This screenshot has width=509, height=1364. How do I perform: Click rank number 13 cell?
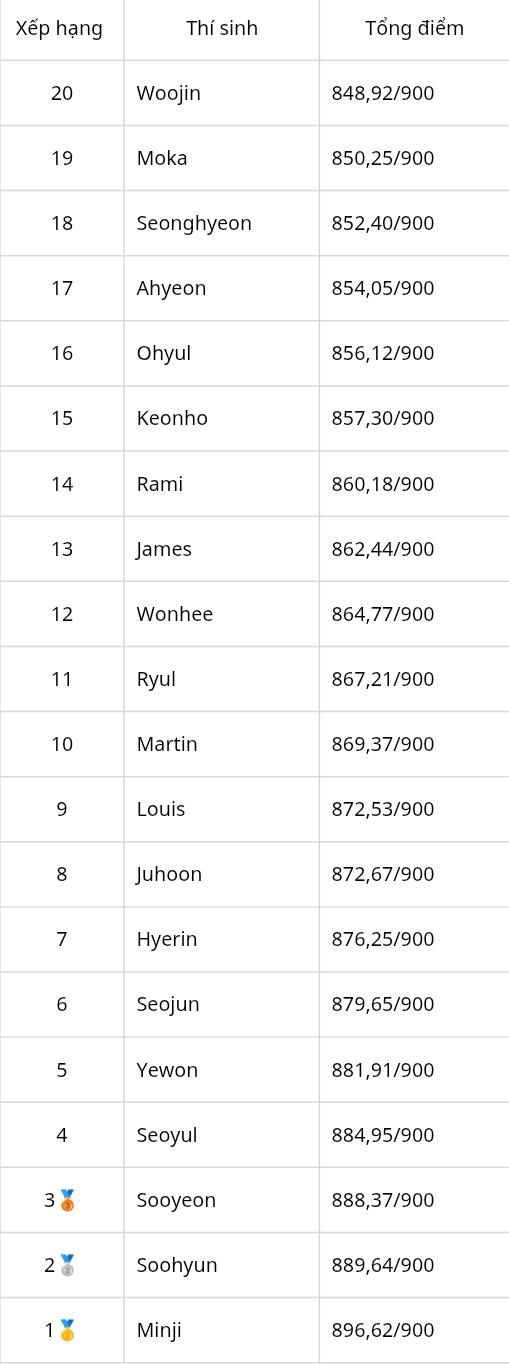pyautogui.click(x=62, y=549)
